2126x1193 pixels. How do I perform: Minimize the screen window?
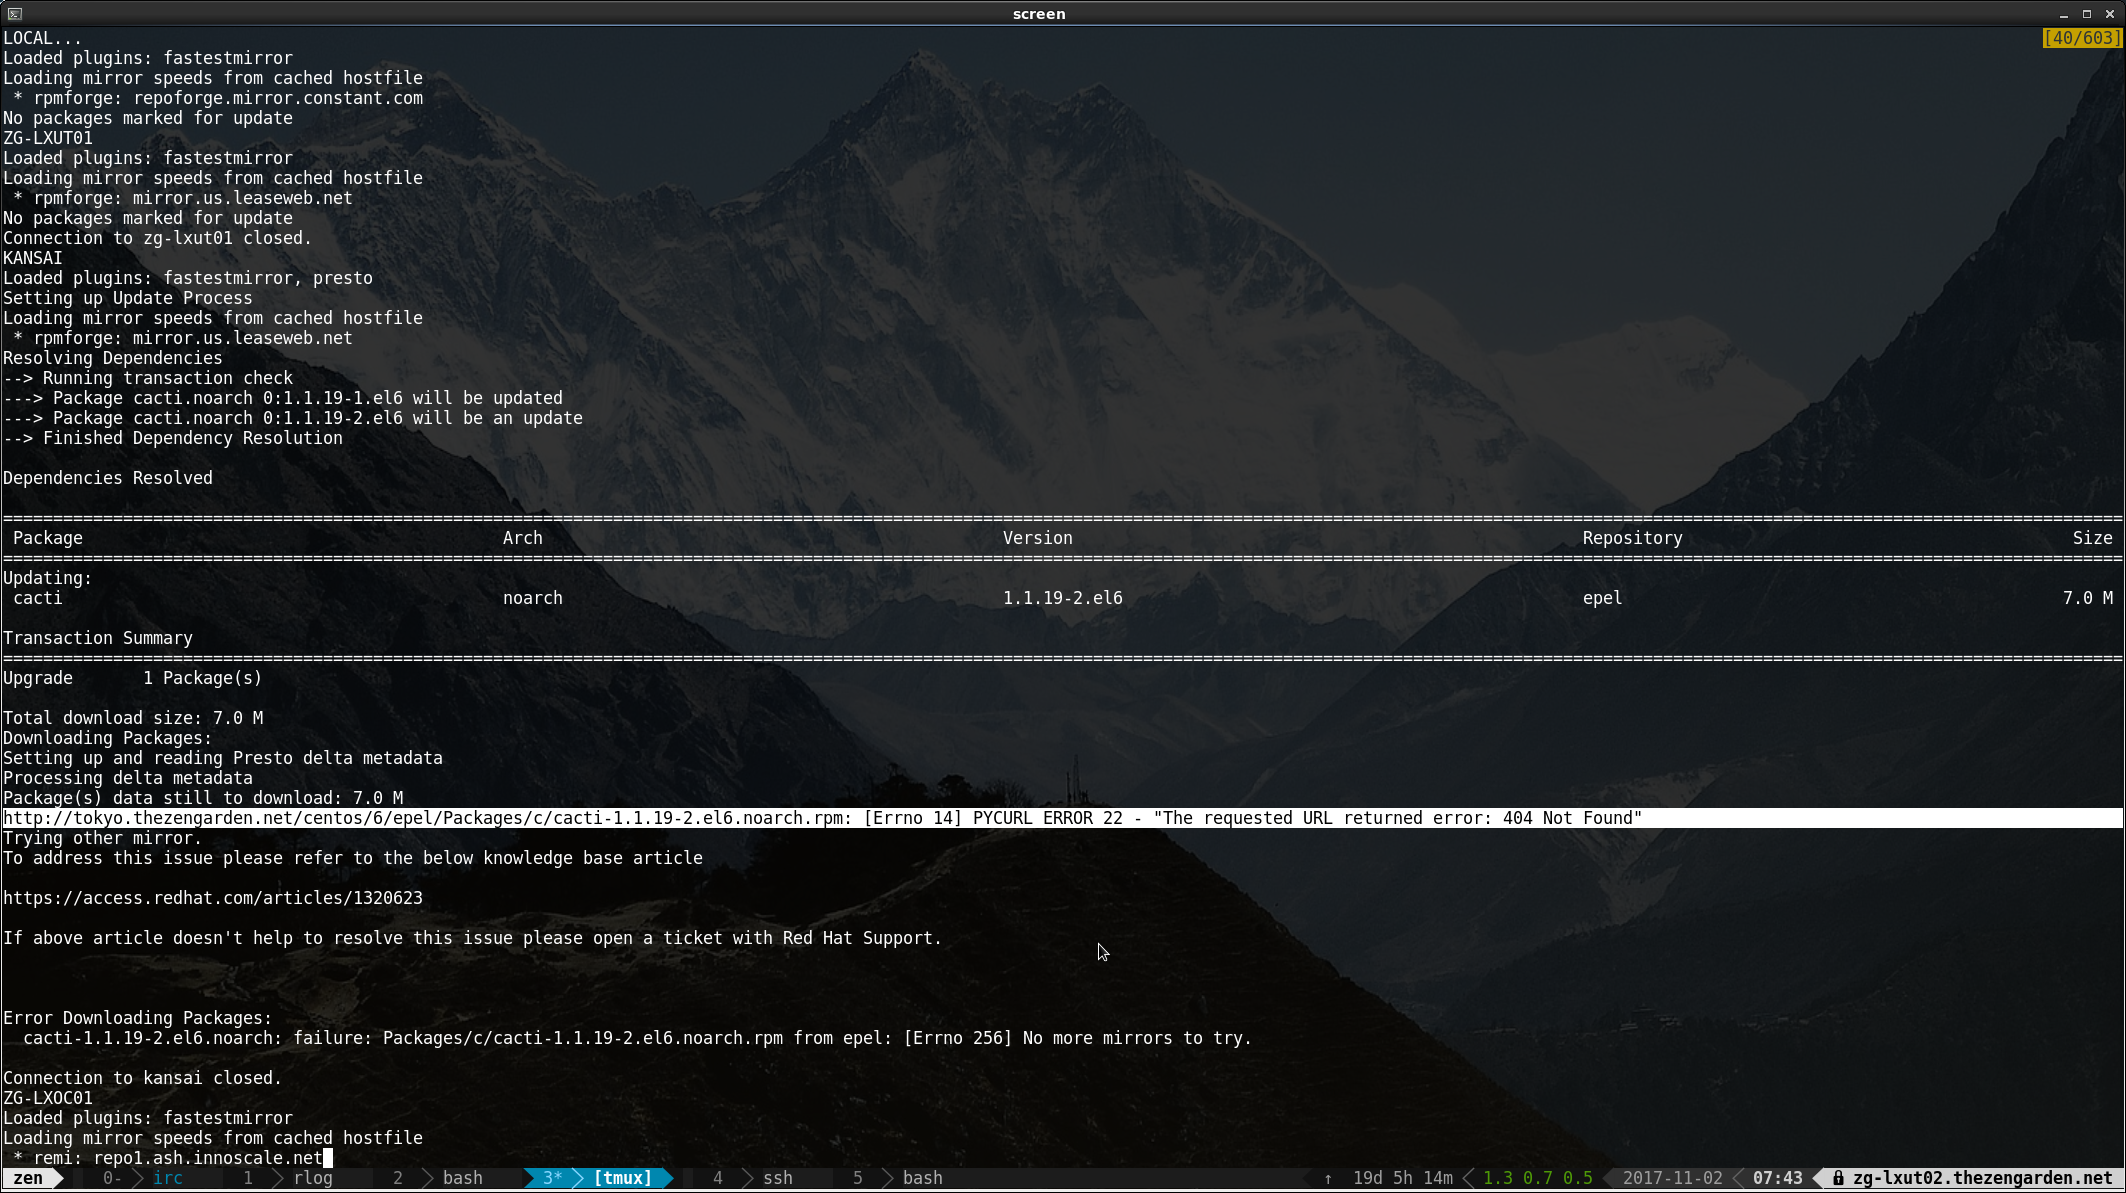(x=2063, y=14)
